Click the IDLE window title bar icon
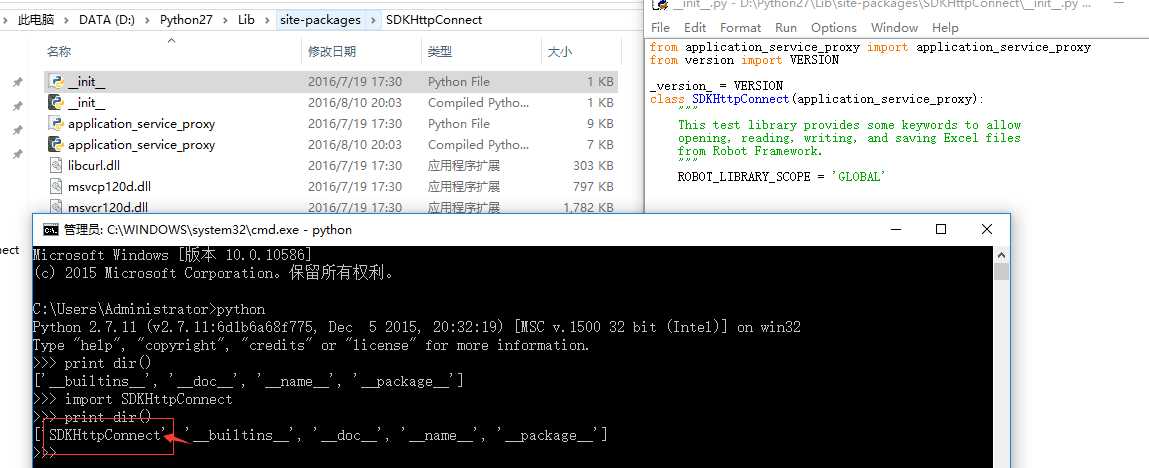This screenshot has height=468, width=1149. 660,4
